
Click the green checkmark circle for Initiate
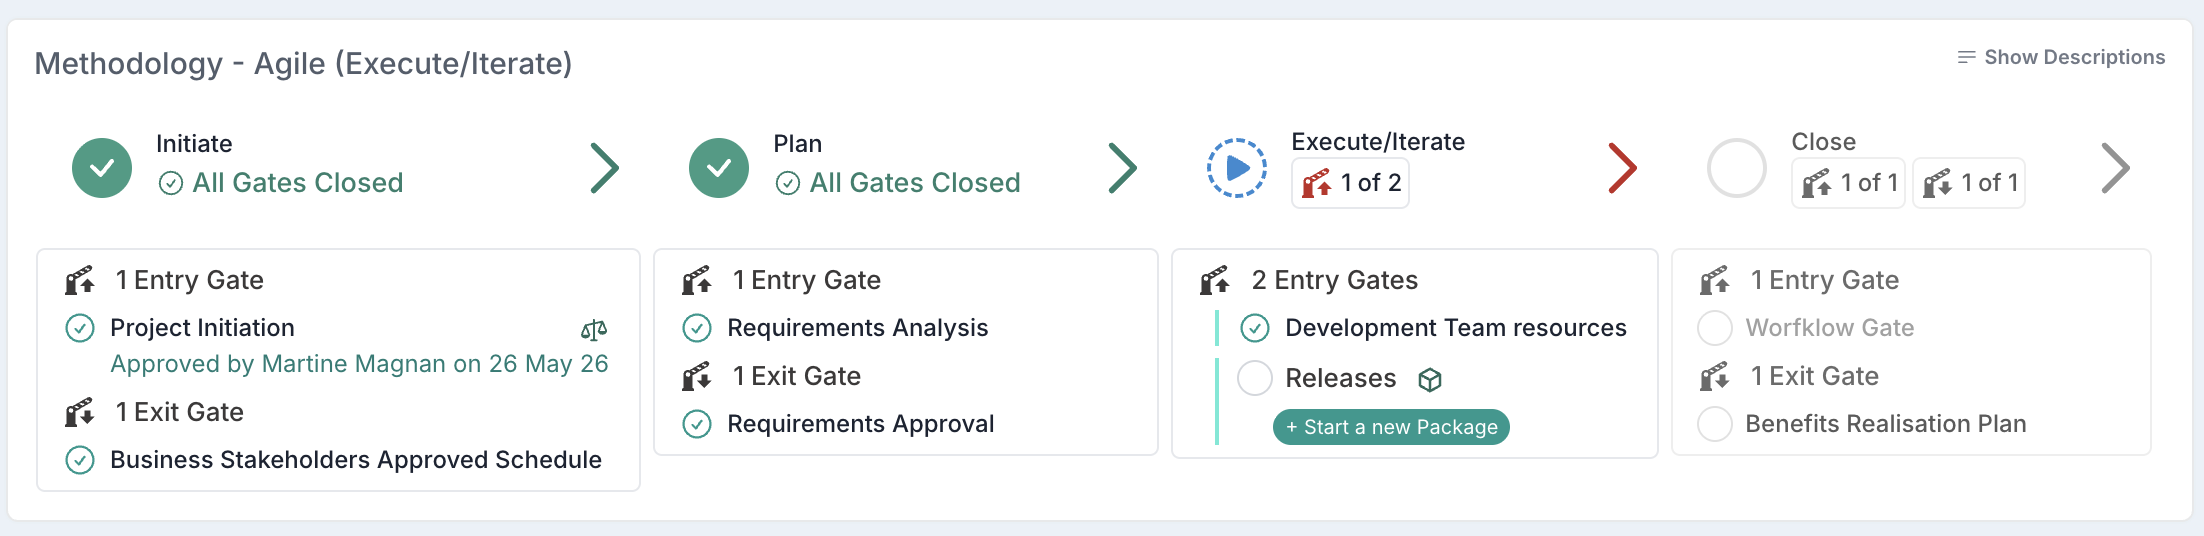(x=102, y=168)
